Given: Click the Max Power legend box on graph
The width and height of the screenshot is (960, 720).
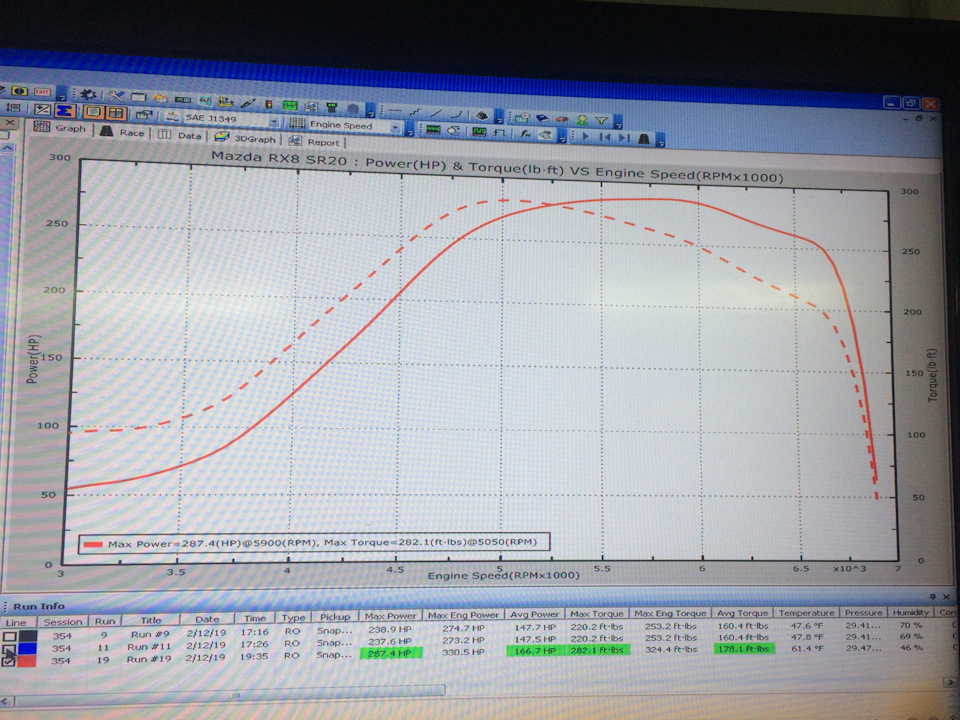Looking at the screenshot, I should pos(314,542).
